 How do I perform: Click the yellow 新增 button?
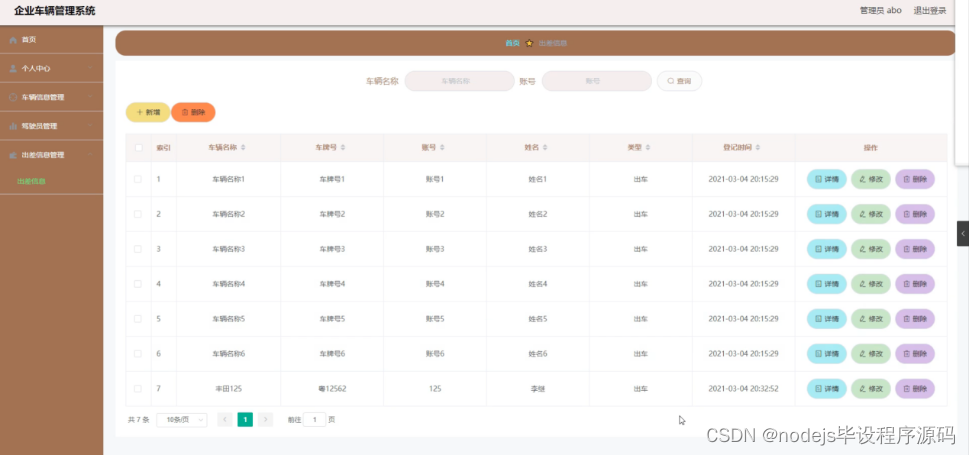[148, 113]
